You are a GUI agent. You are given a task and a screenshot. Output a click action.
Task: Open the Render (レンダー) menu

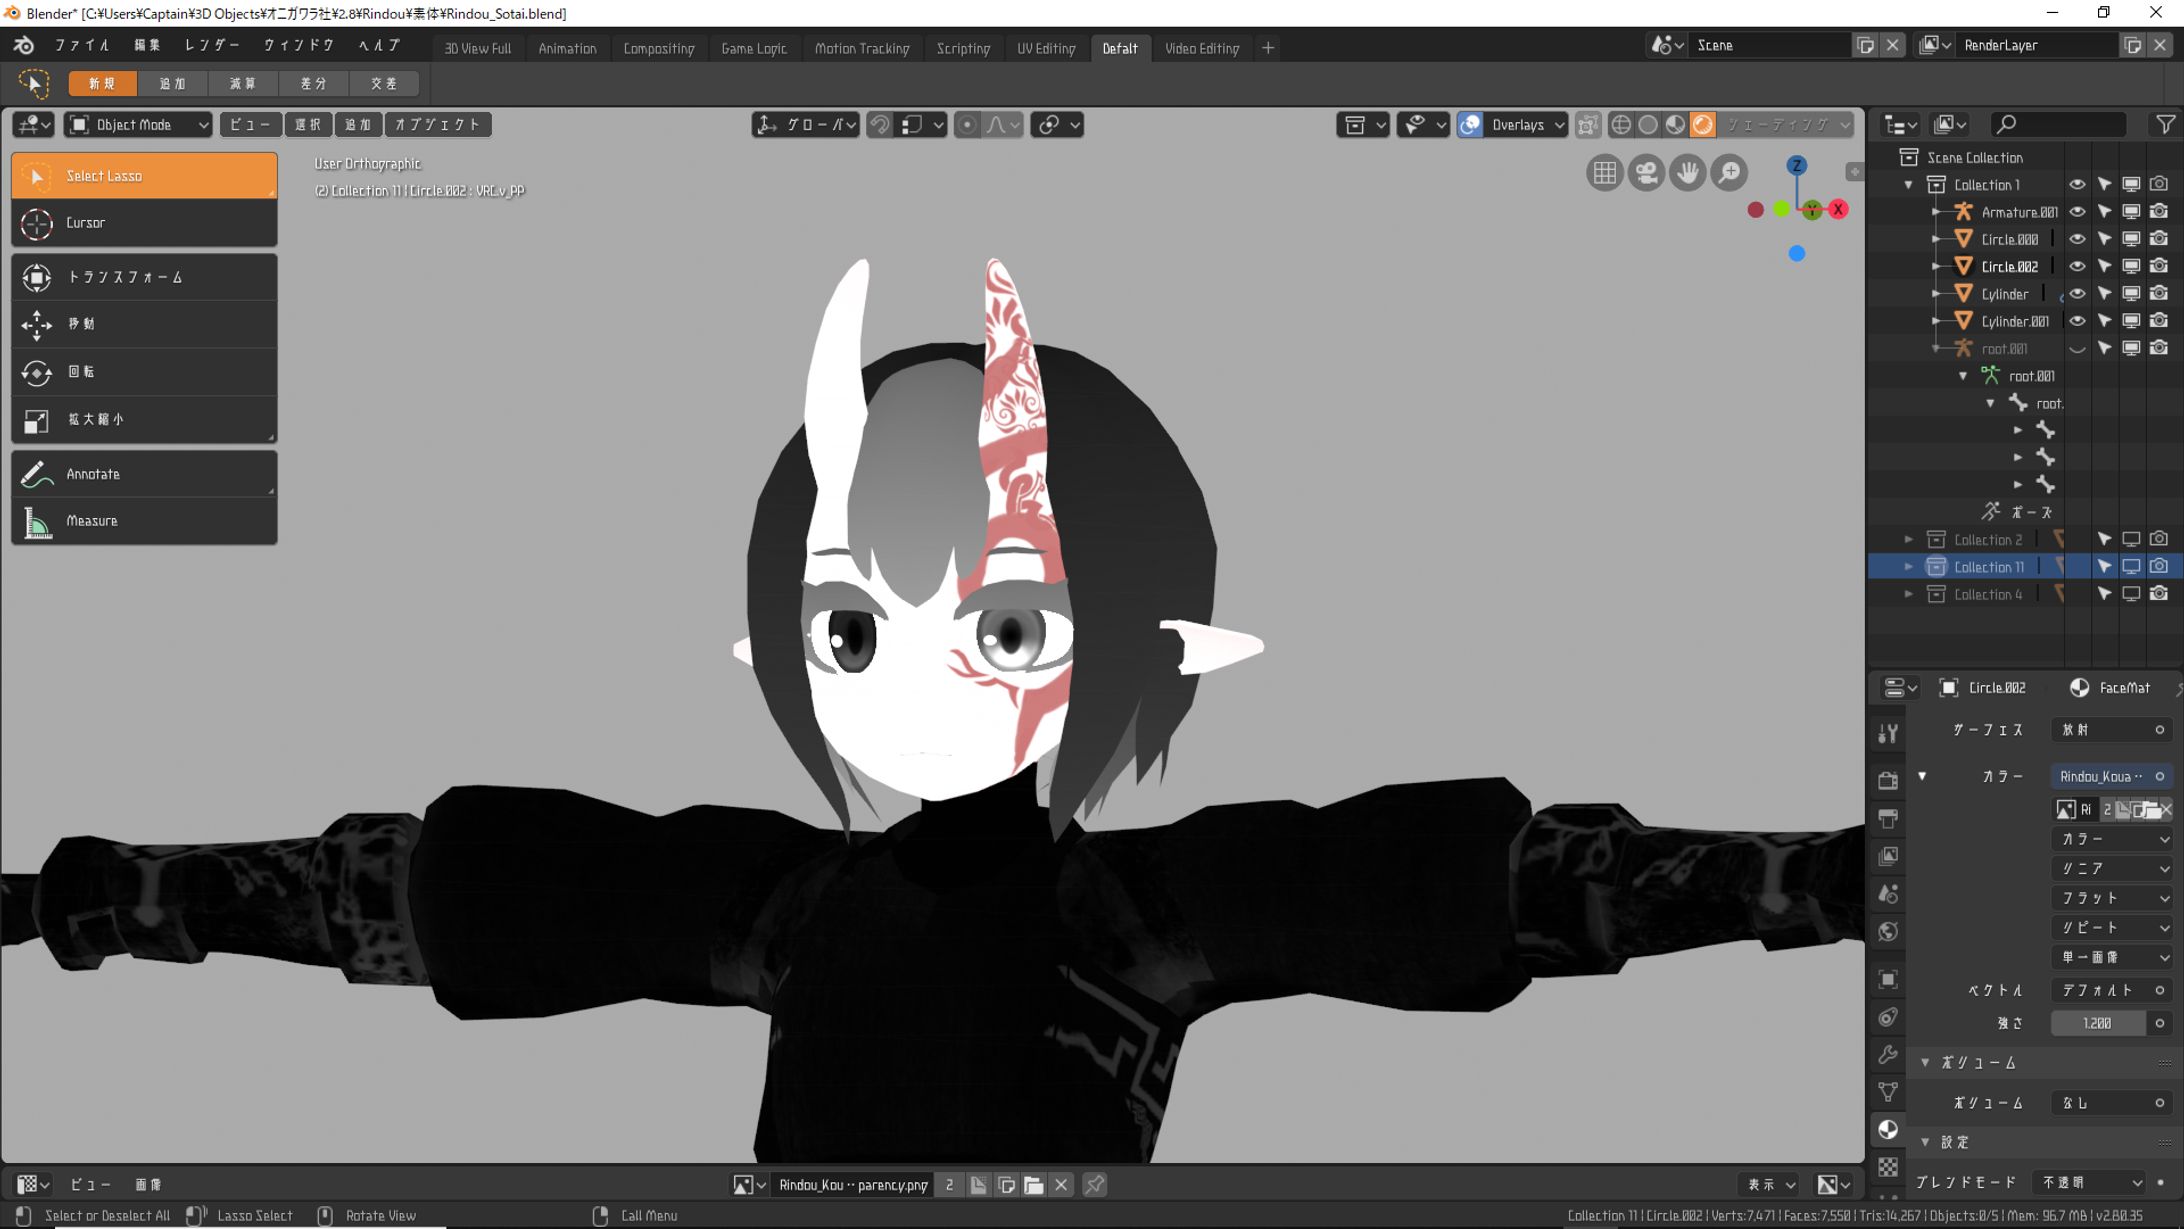click(x=212, y=46)
